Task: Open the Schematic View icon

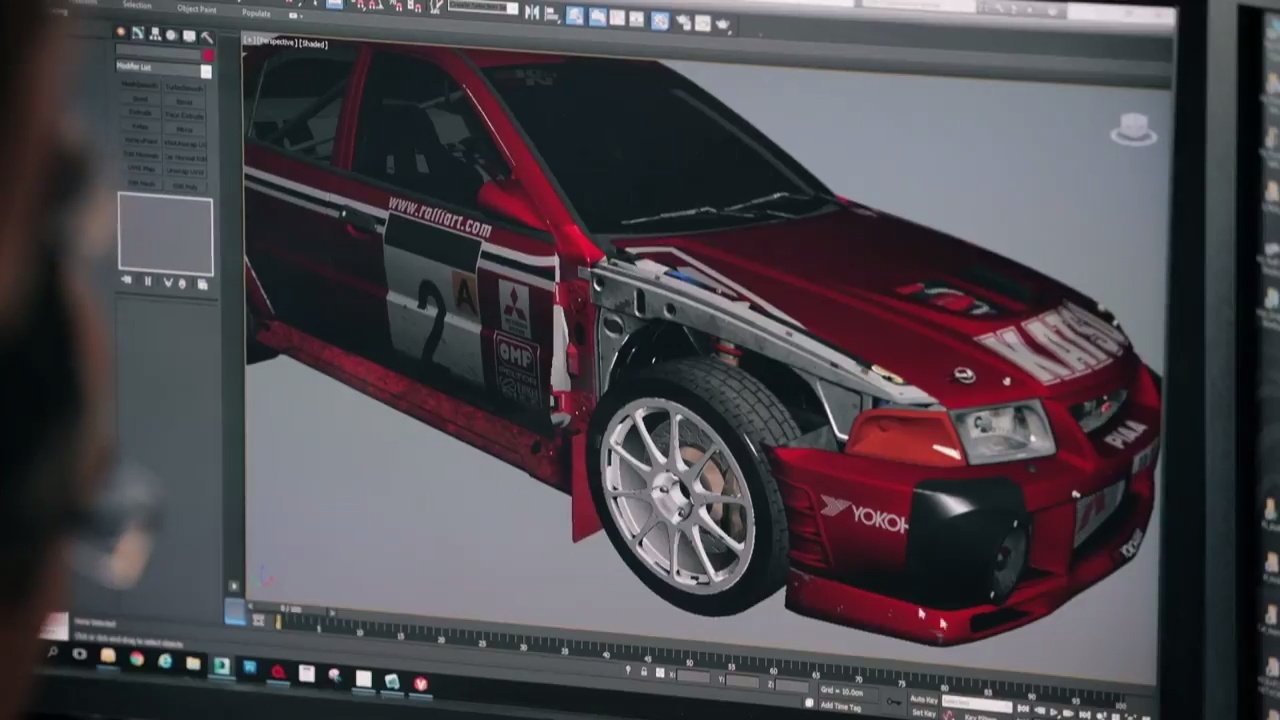Action: click(x=636, y=18)
